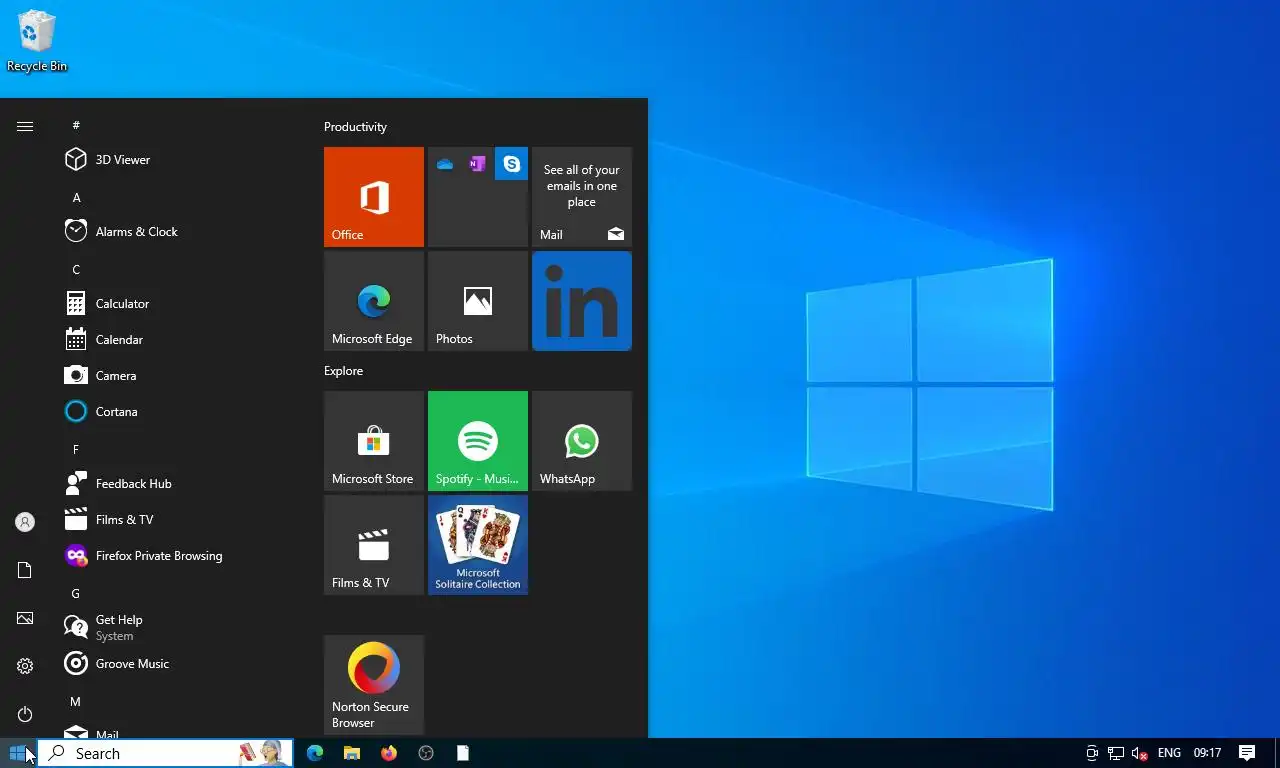Open Microsoft Edge from taskbar
The width and height of the screenshot is (1280, 768).
[315, 753]
